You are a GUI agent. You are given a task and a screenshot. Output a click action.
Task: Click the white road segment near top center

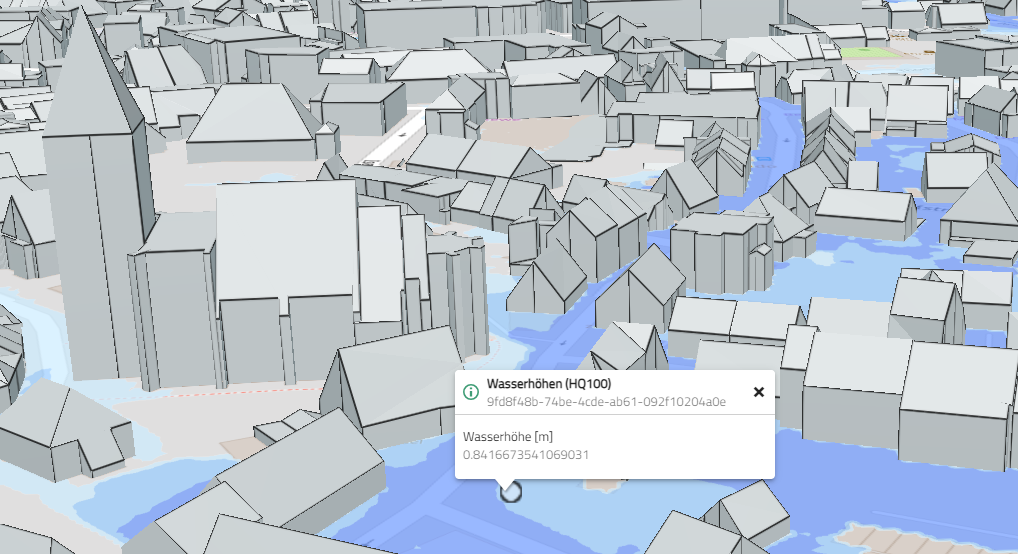[x=385, y=145]
